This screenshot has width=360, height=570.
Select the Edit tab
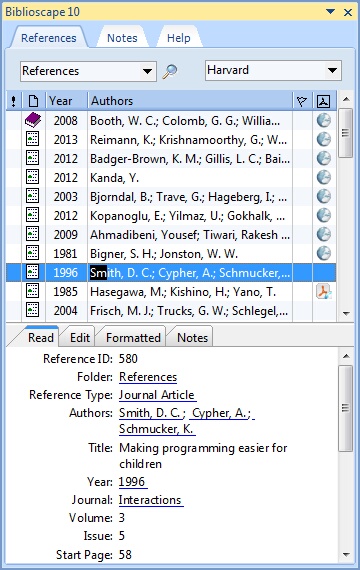pos(80,338)
